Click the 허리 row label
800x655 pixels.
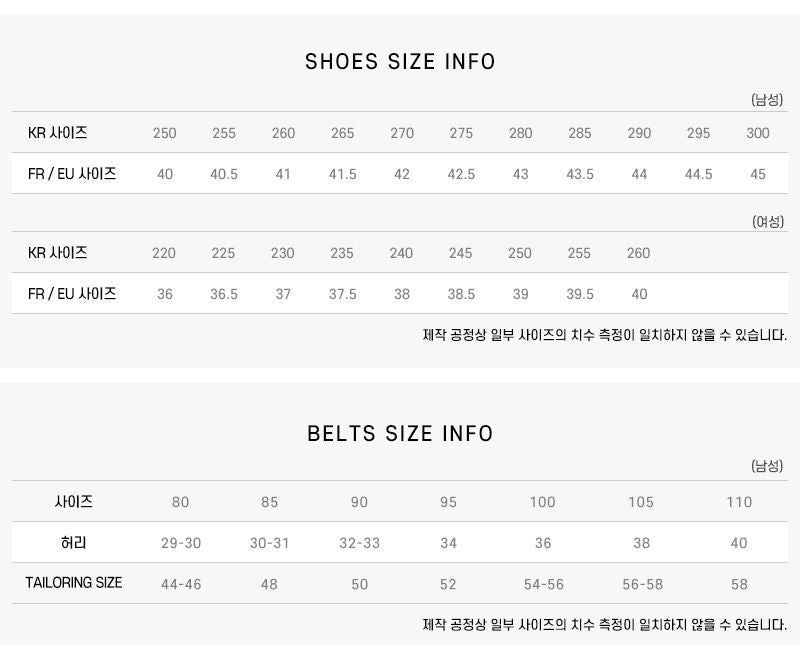click(x=74, y=543)
